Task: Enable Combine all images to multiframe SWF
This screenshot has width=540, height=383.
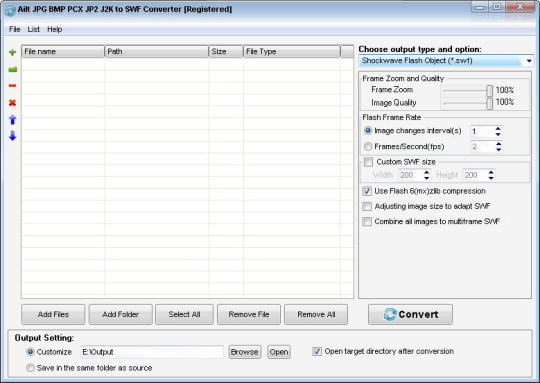Action: coord(367,221)
